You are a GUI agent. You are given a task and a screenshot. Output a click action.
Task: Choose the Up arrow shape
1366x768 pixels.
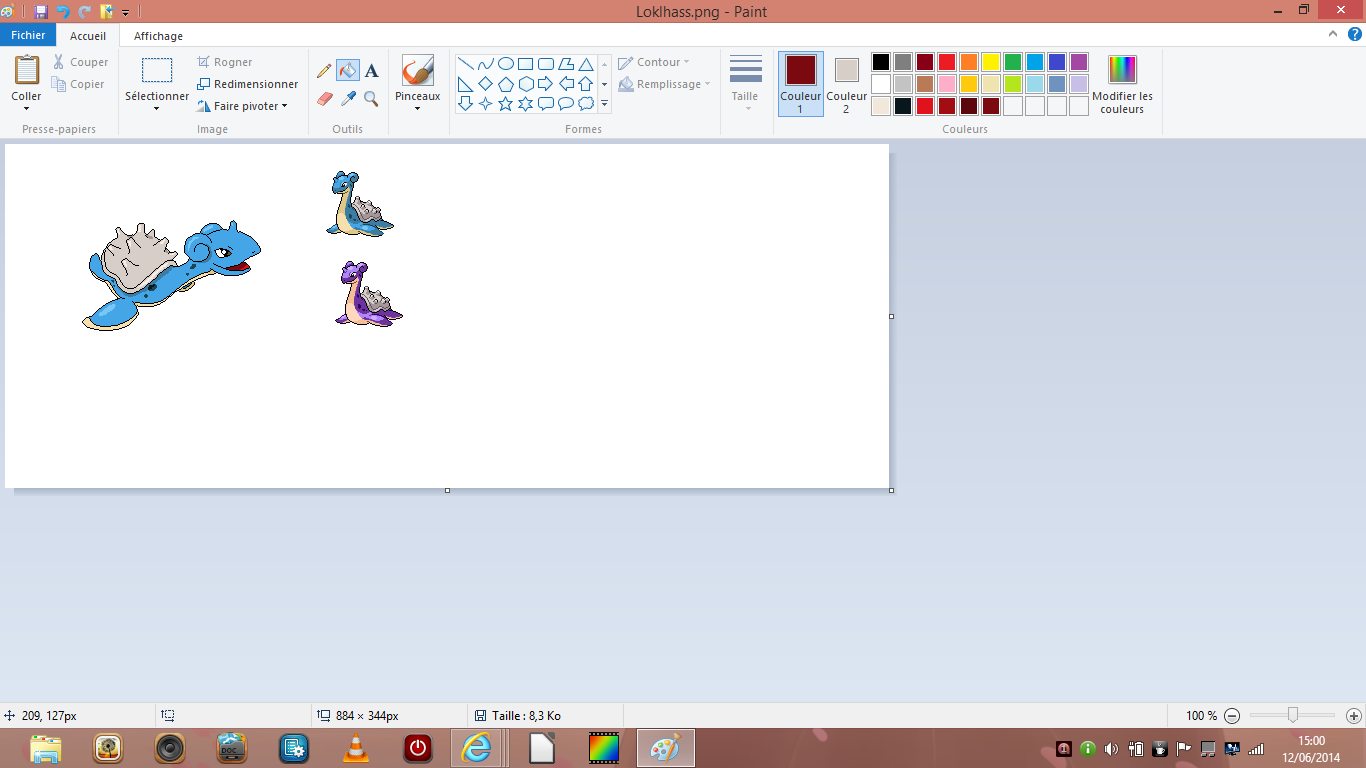coord(586,84)
